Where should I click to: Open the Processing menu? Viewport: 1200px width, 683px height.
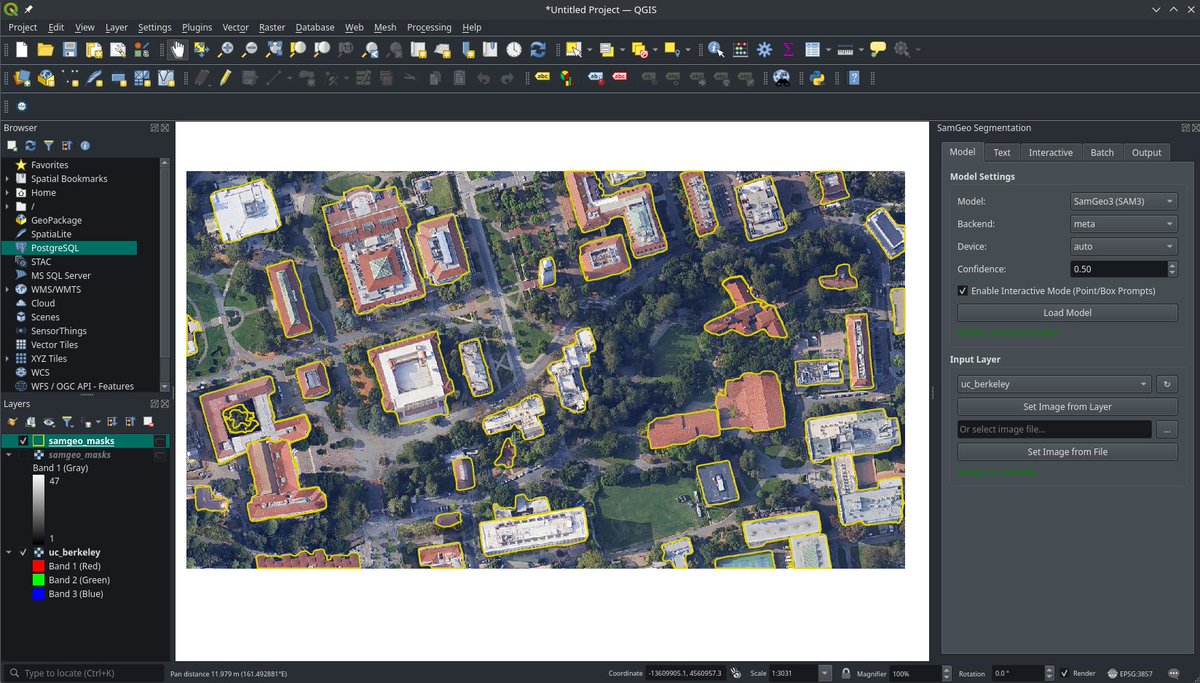point(429,27)
